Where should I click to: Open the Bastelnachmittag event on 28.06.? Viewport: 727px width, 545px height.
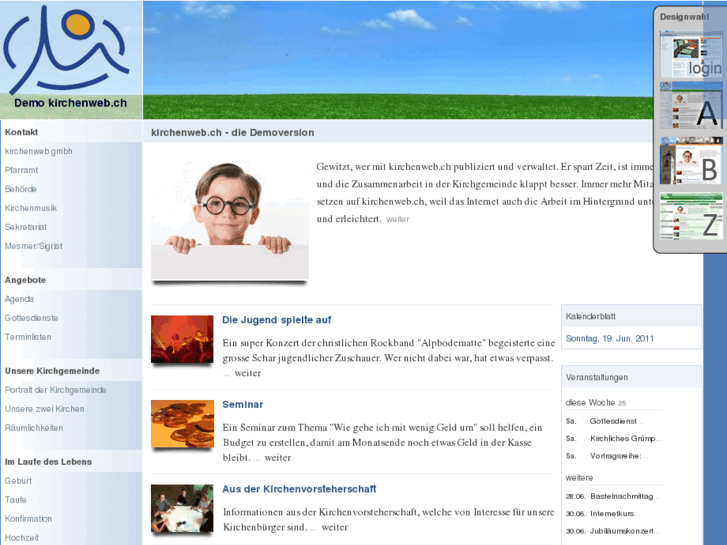click(x=625, y=496)
